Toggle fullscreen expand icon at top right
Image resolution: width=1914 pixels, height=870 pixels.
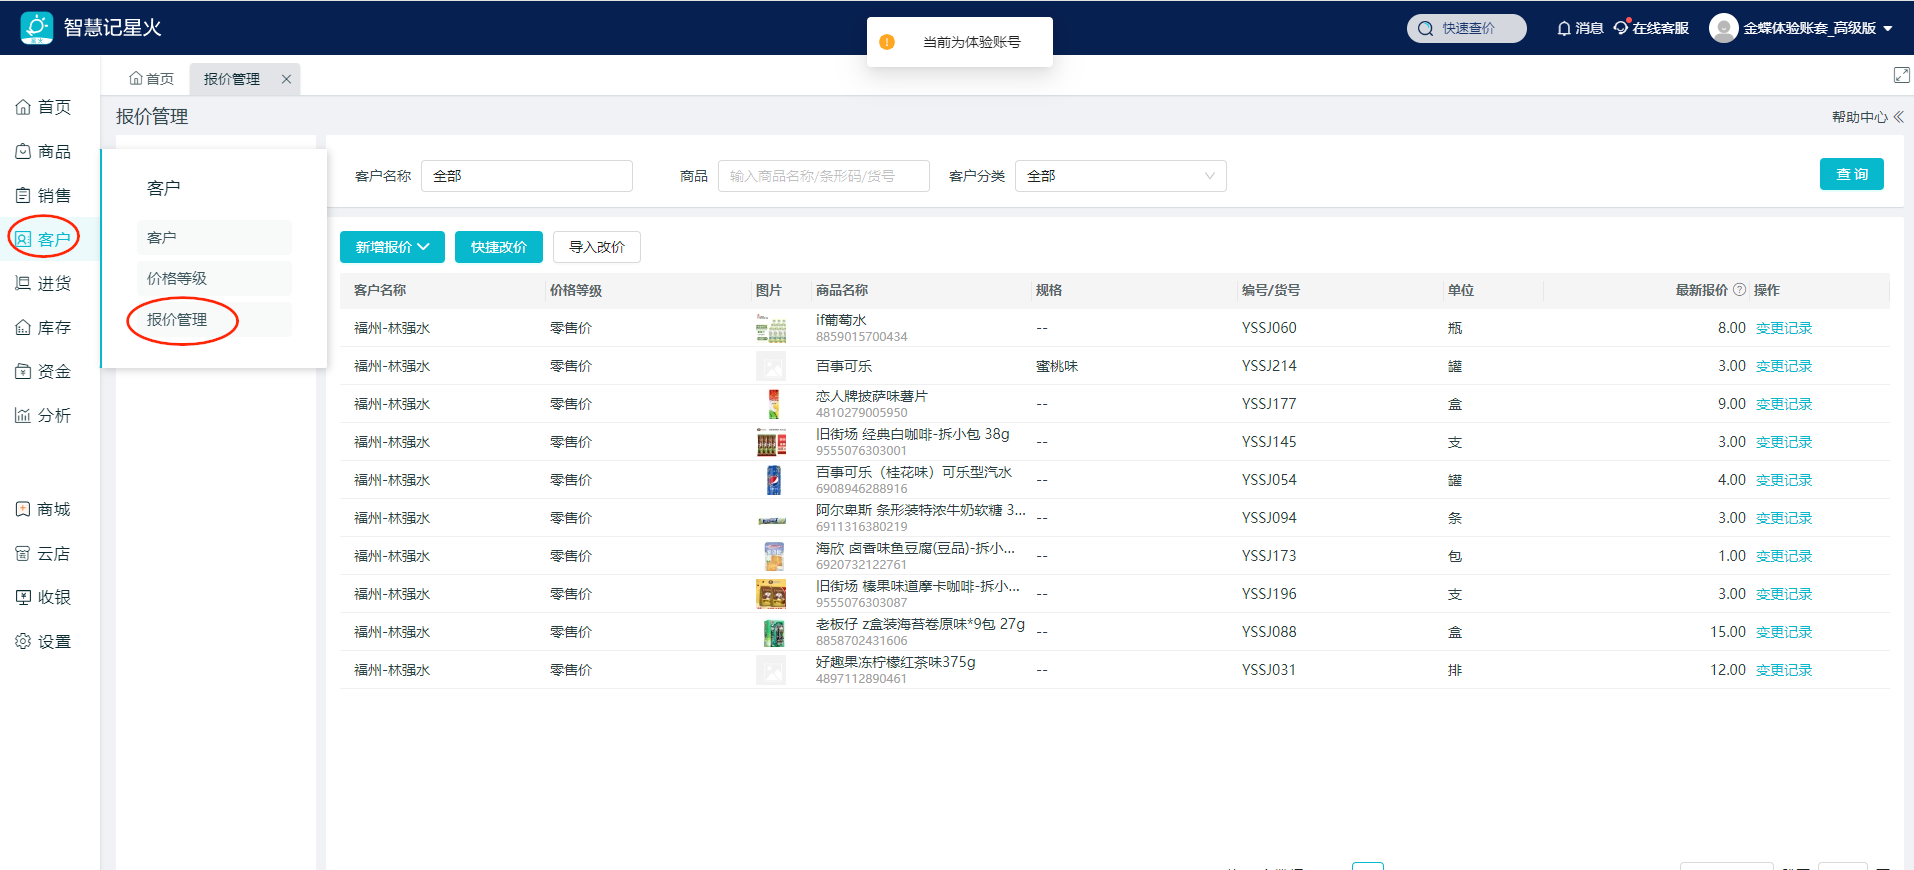(1901, 75)
